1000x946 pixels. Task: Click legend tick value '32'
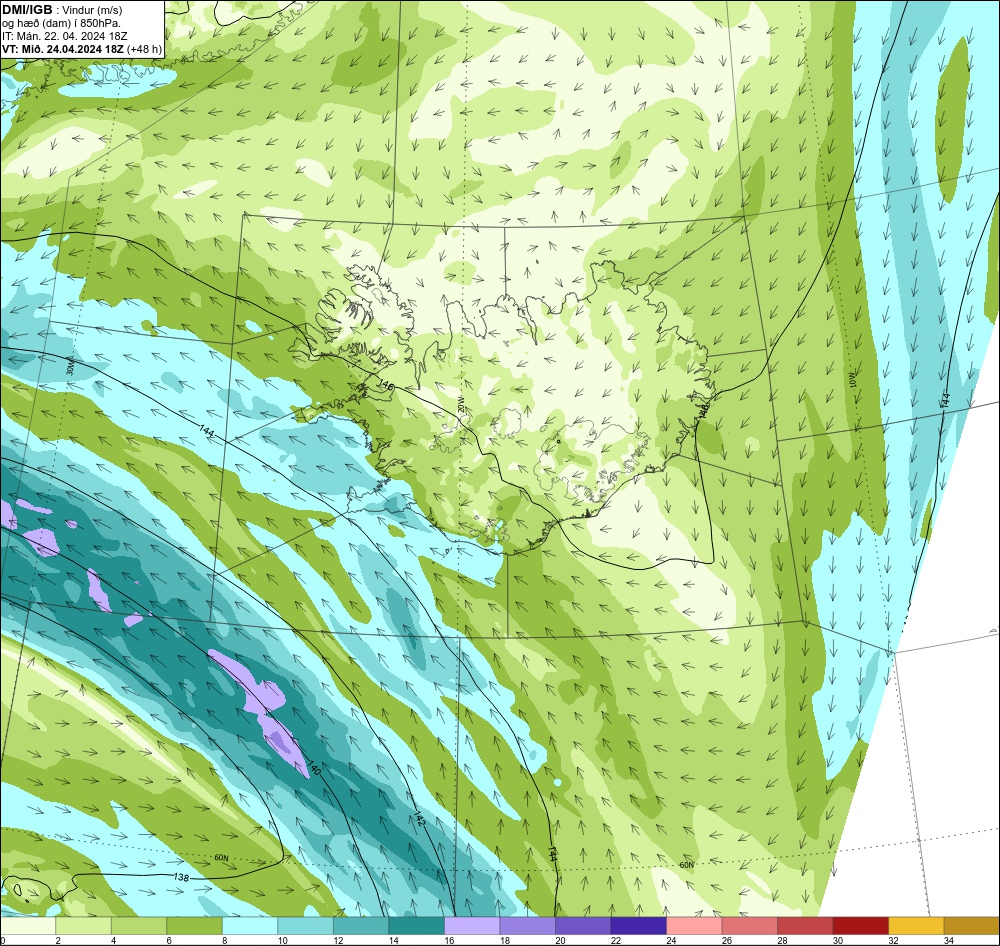(893, 940)
